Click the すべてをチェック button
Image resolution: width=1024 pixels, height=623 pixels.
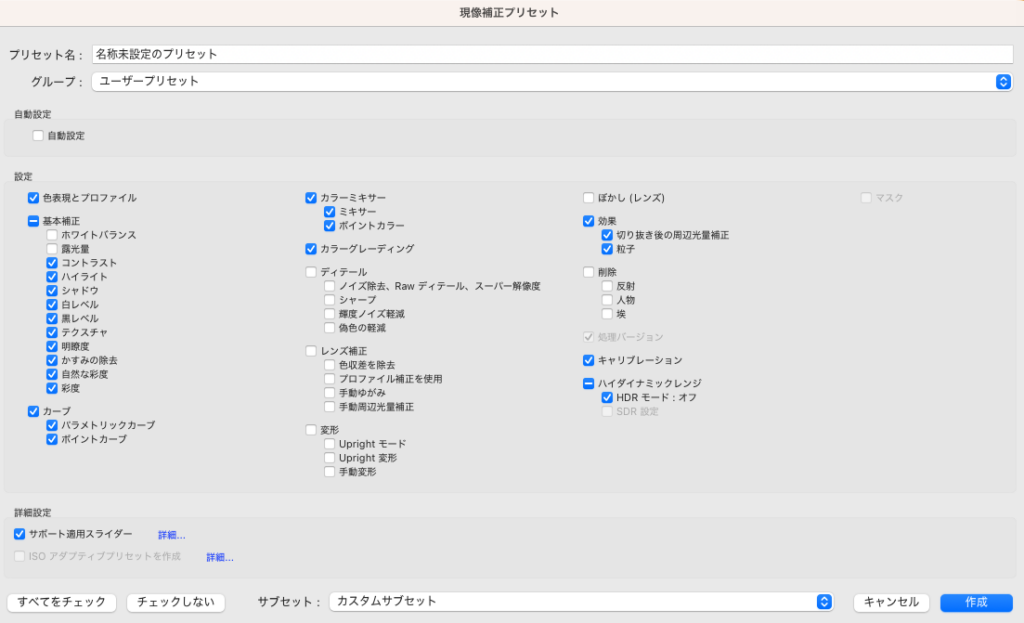[61, 601]
